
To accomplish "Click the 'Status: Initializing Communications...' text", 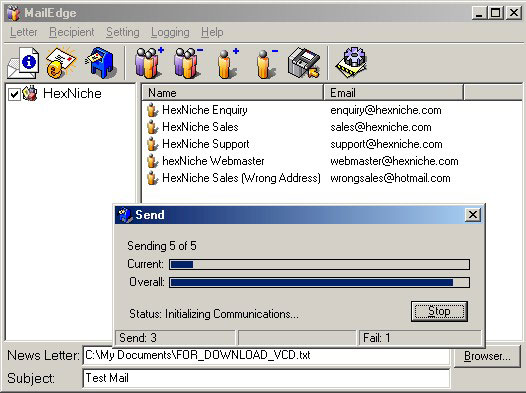I will [214, 314].
